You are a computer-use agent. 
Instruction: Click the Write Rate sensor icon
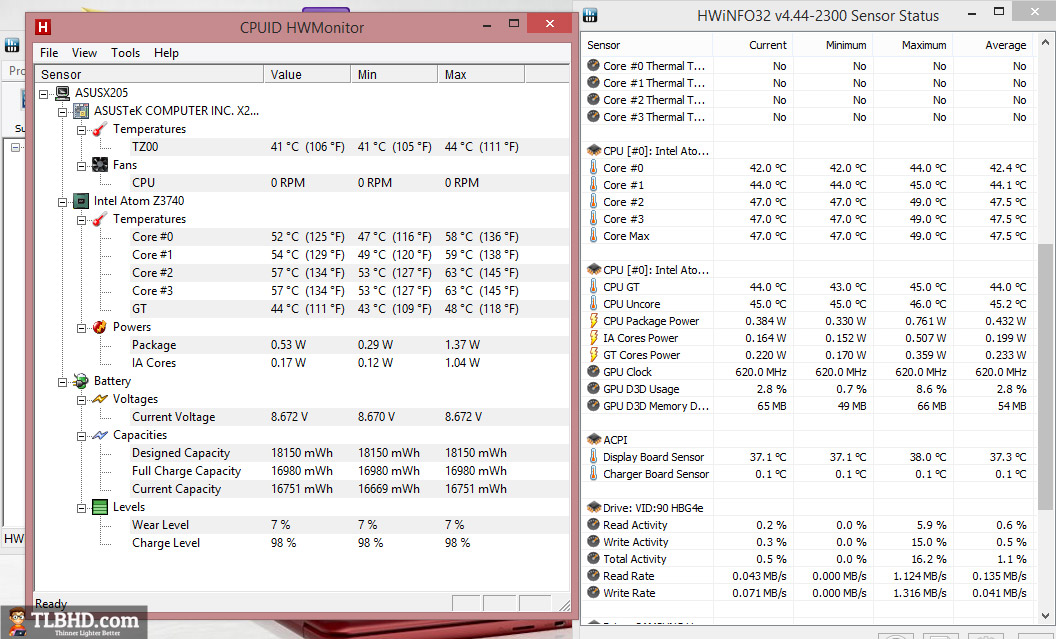coord(593,592)
